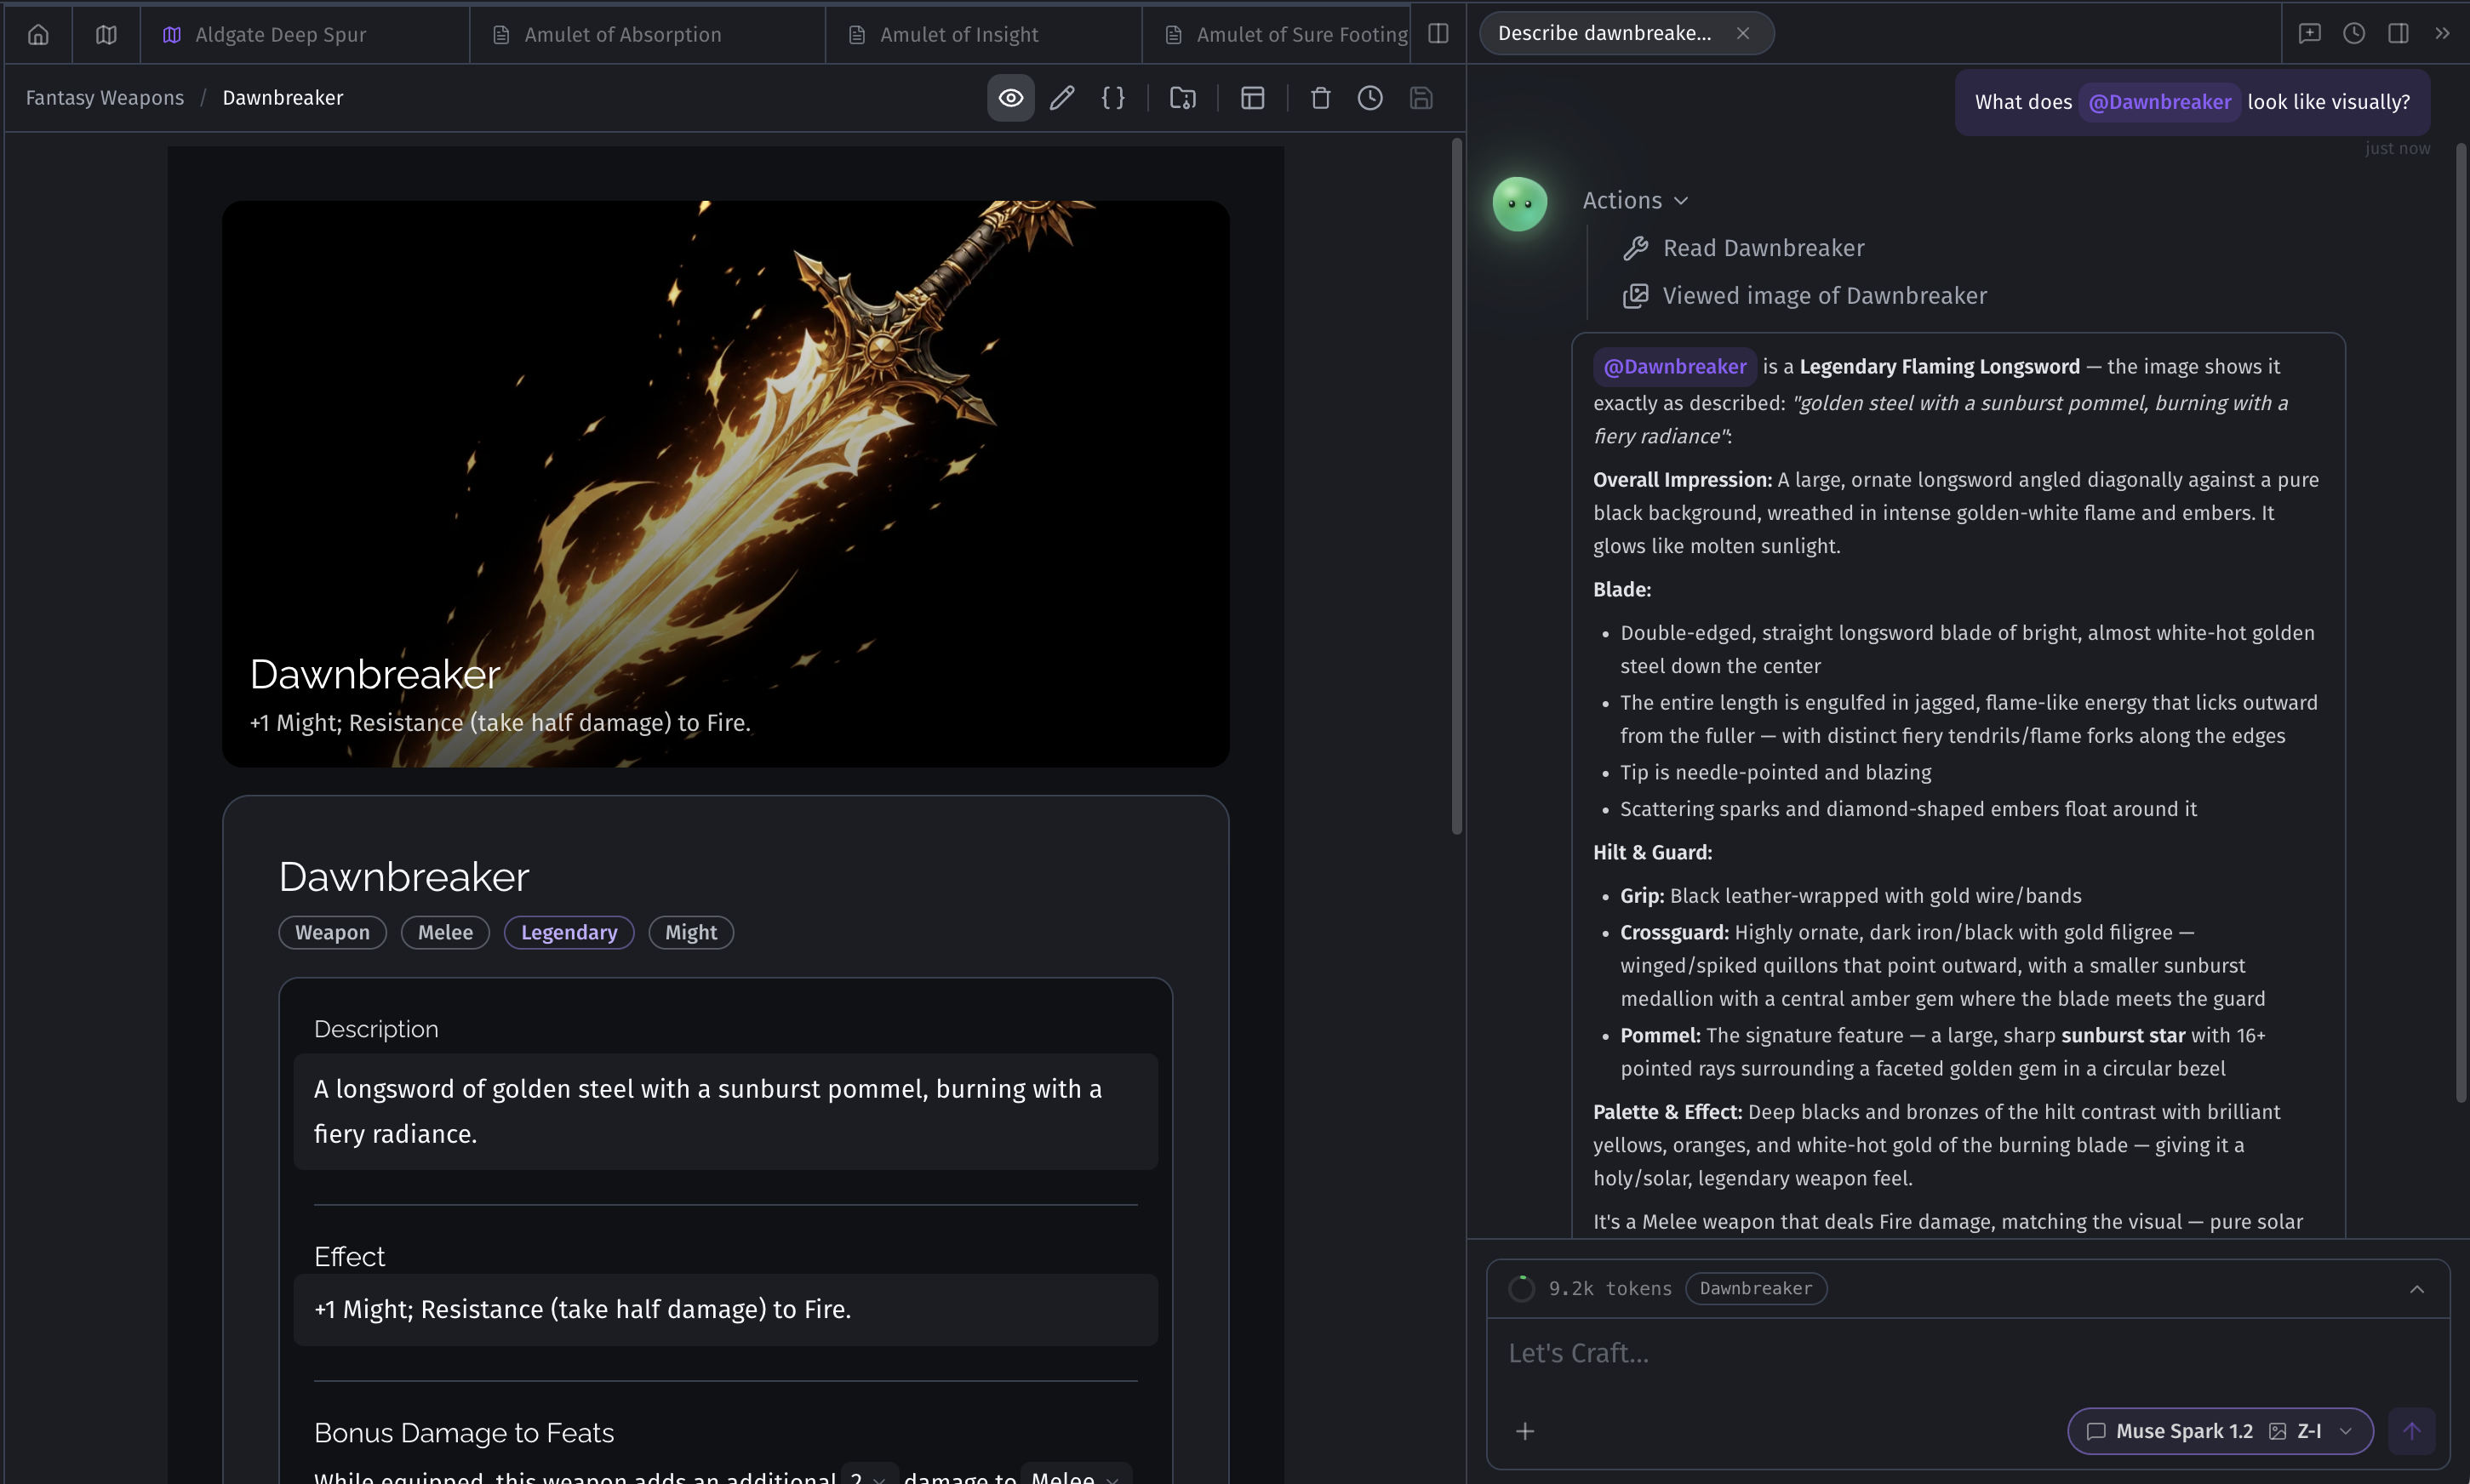Toggle preview mode with the eye icon
2470x1484 pixels.
(1011, 98)
